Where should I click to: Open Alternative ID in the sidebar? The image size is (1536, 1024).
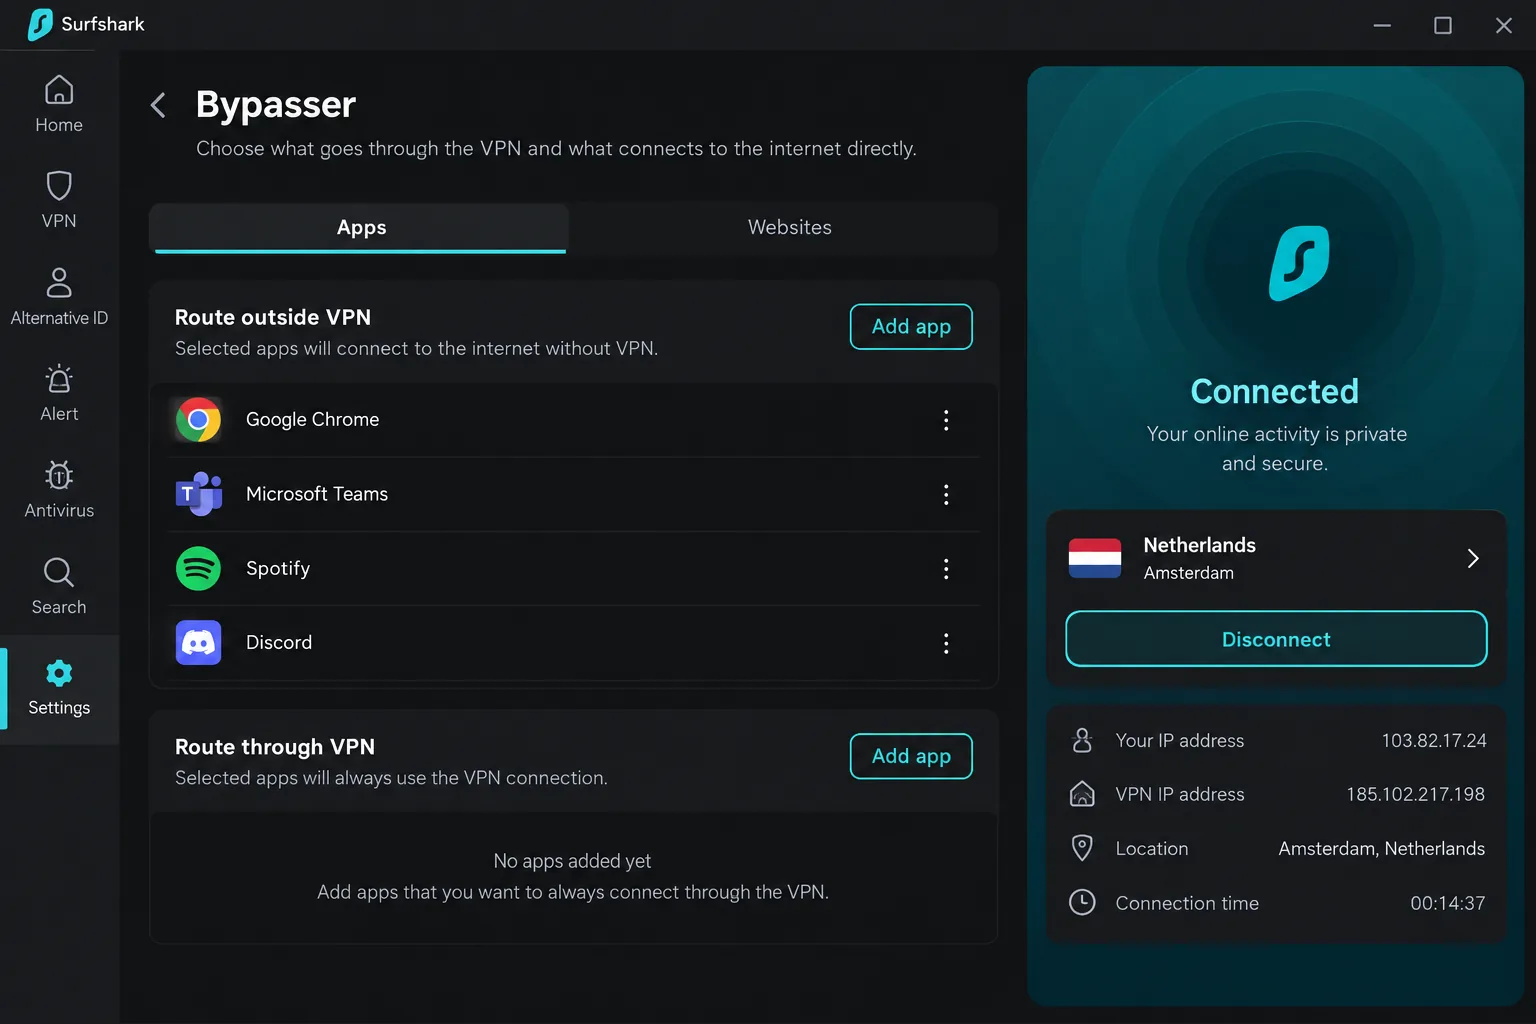(59, 297)
